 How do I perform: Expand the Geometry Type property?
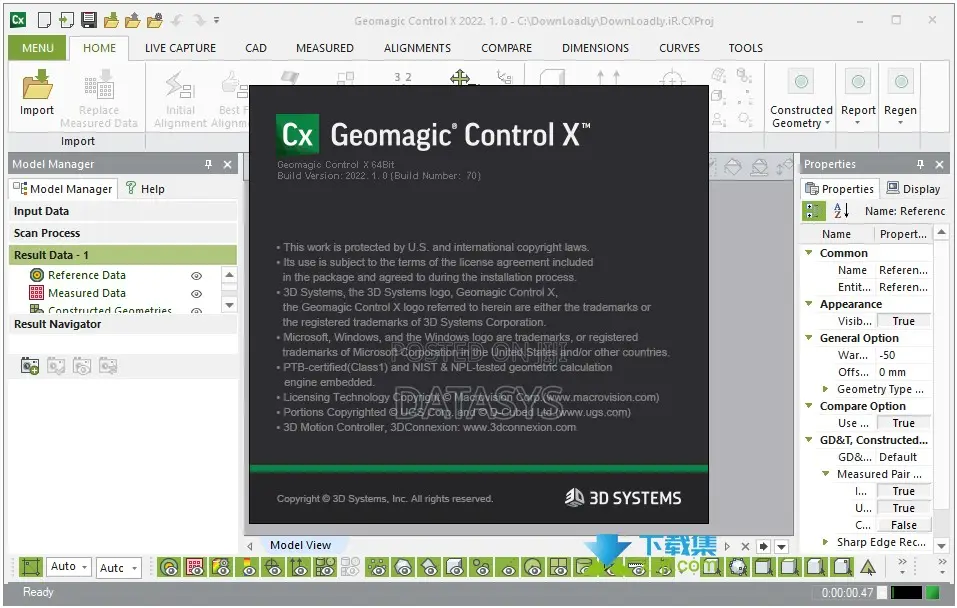825,389
